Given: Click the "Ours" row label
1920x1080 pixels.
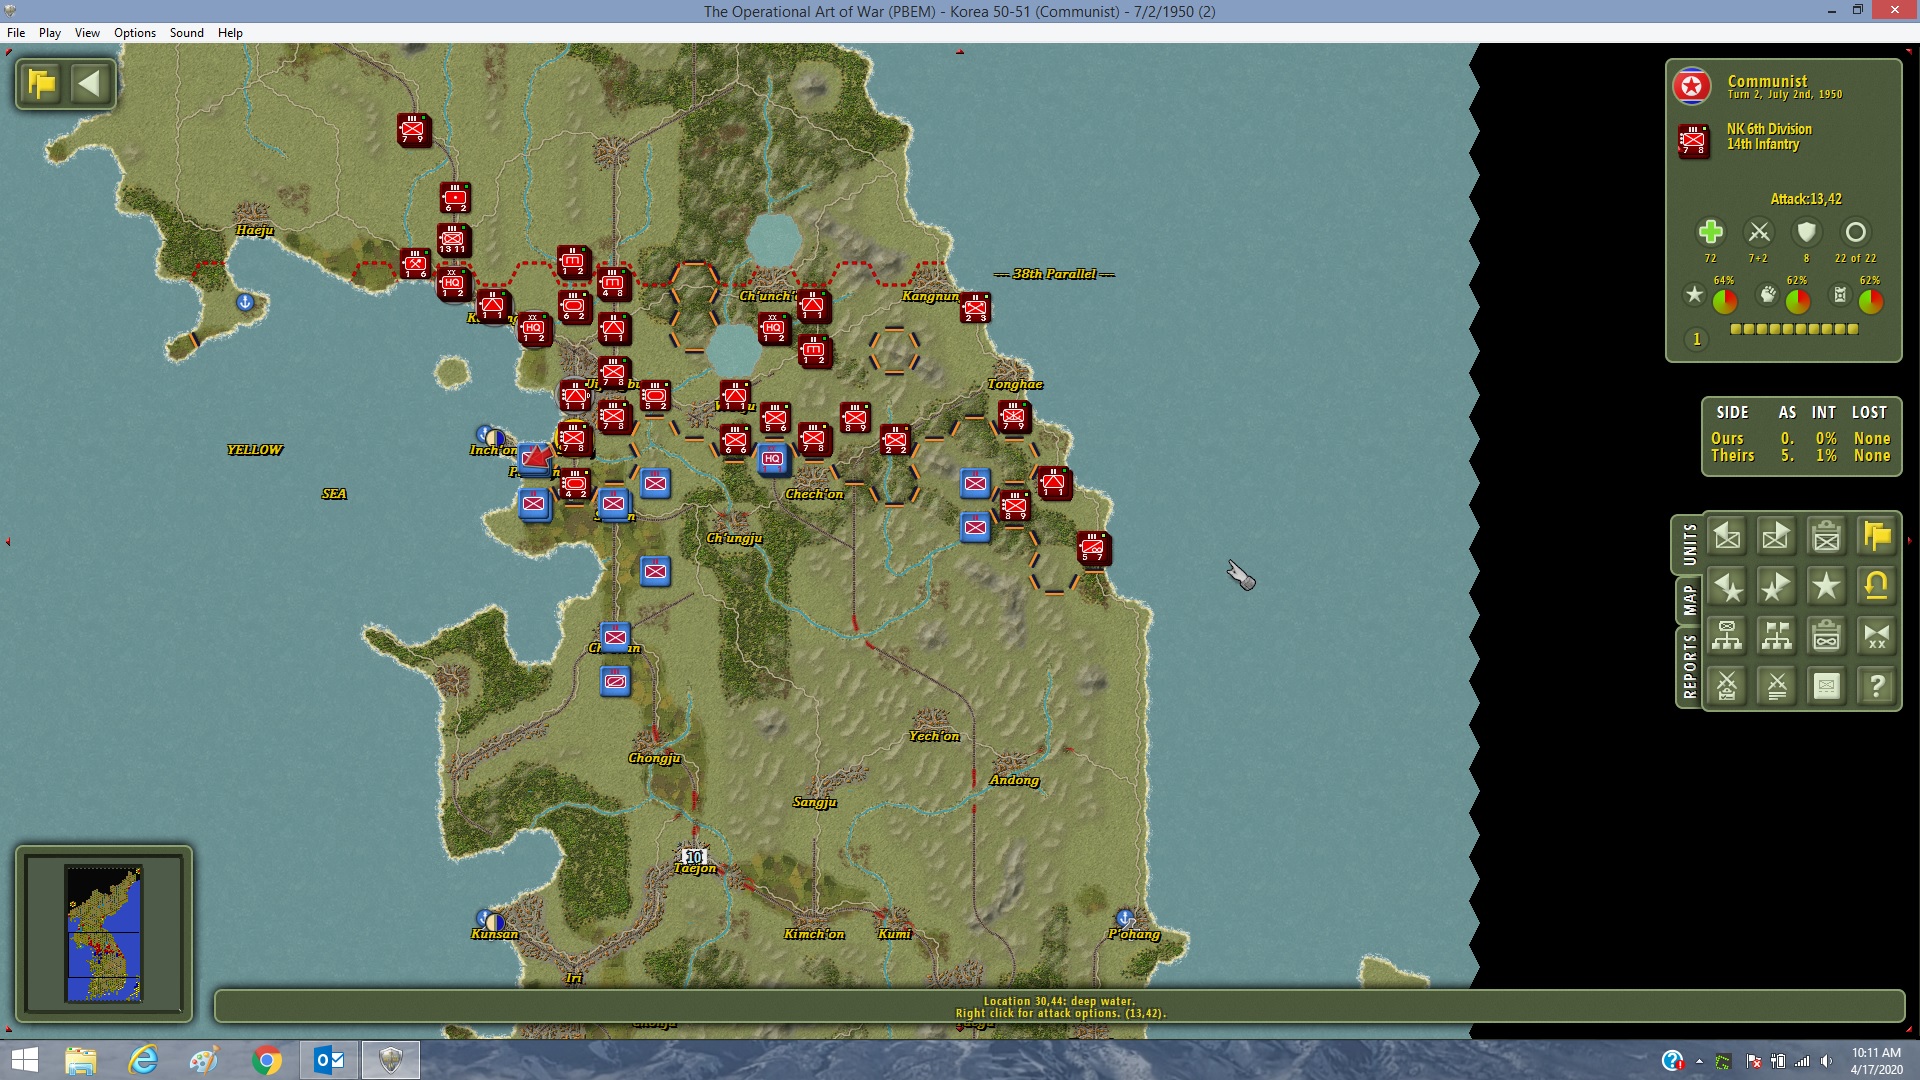Looking at the screenshot, I should [x=1727, y=439].
